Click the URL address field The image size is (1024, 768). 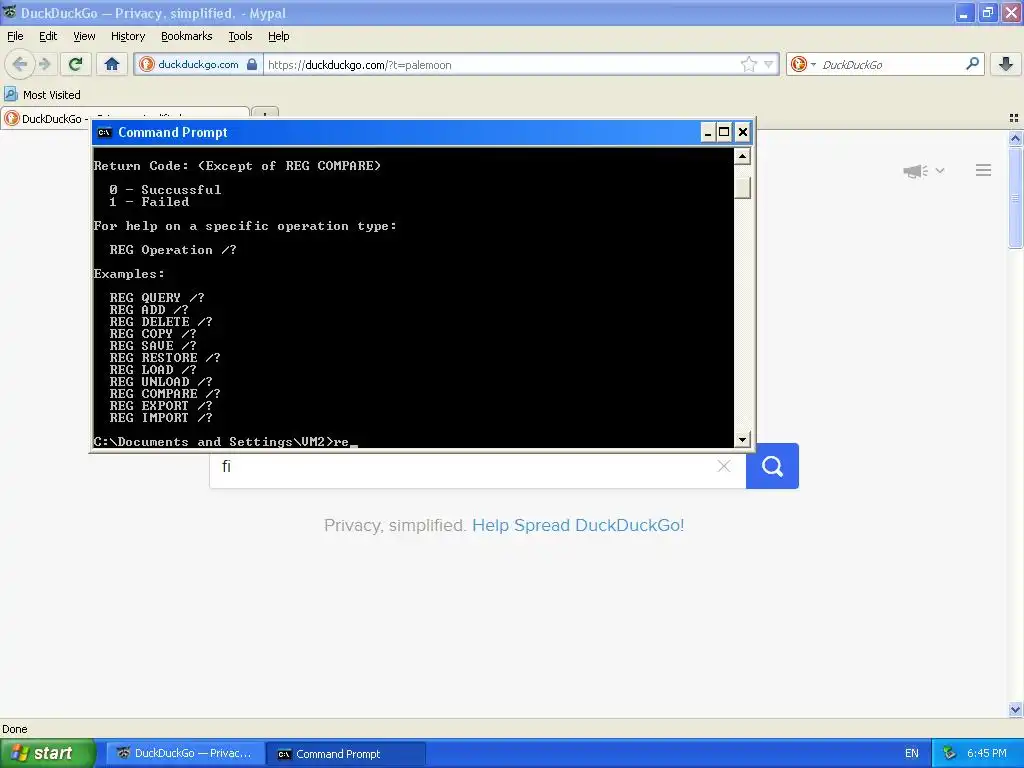500,64
